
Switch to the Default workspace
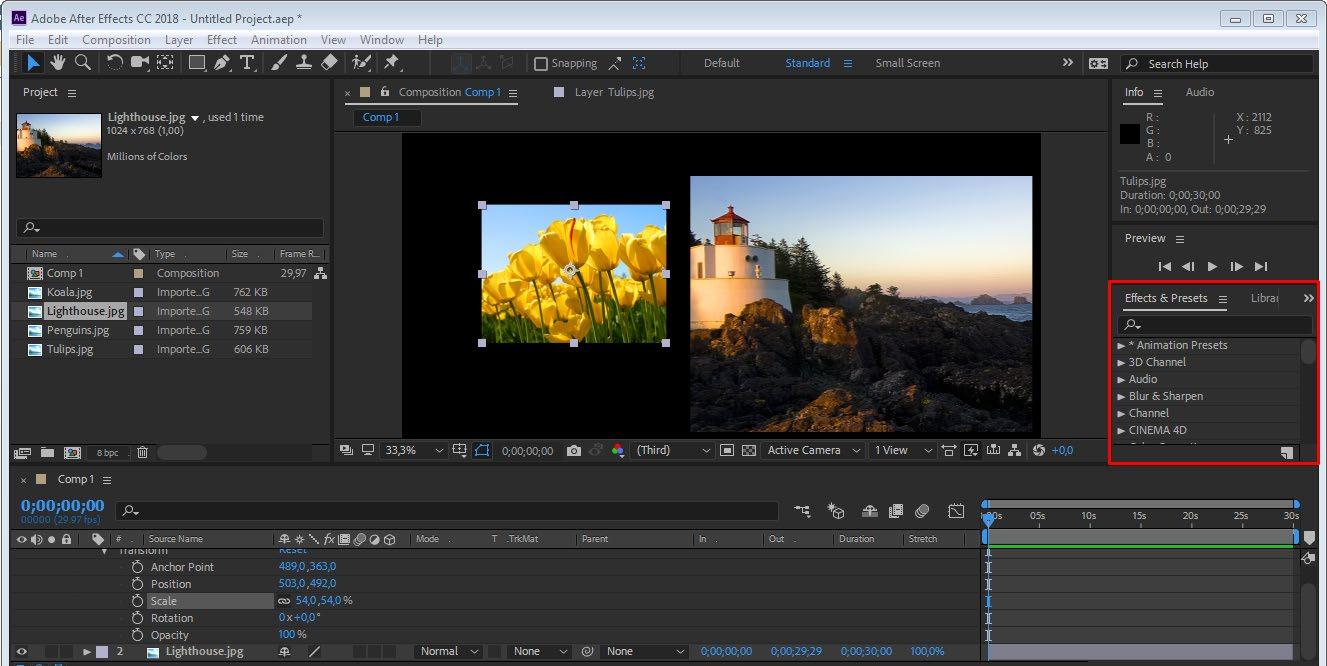click(722, 63)
